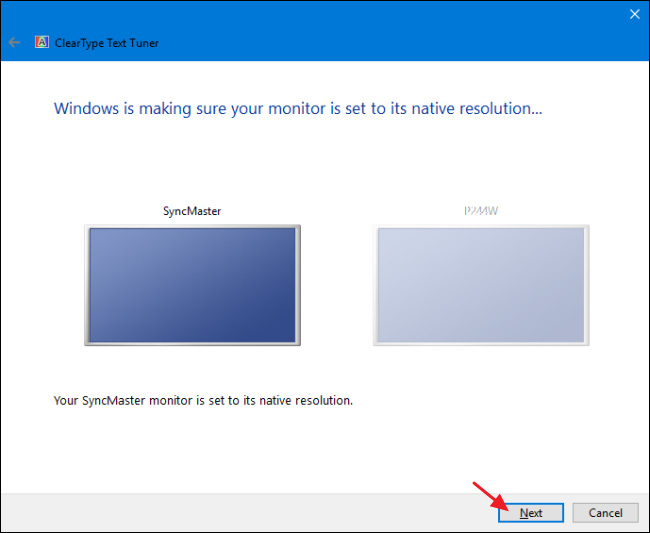Click the faded P244W monitor label
The image size is (650, 533).
pos(481,211)
